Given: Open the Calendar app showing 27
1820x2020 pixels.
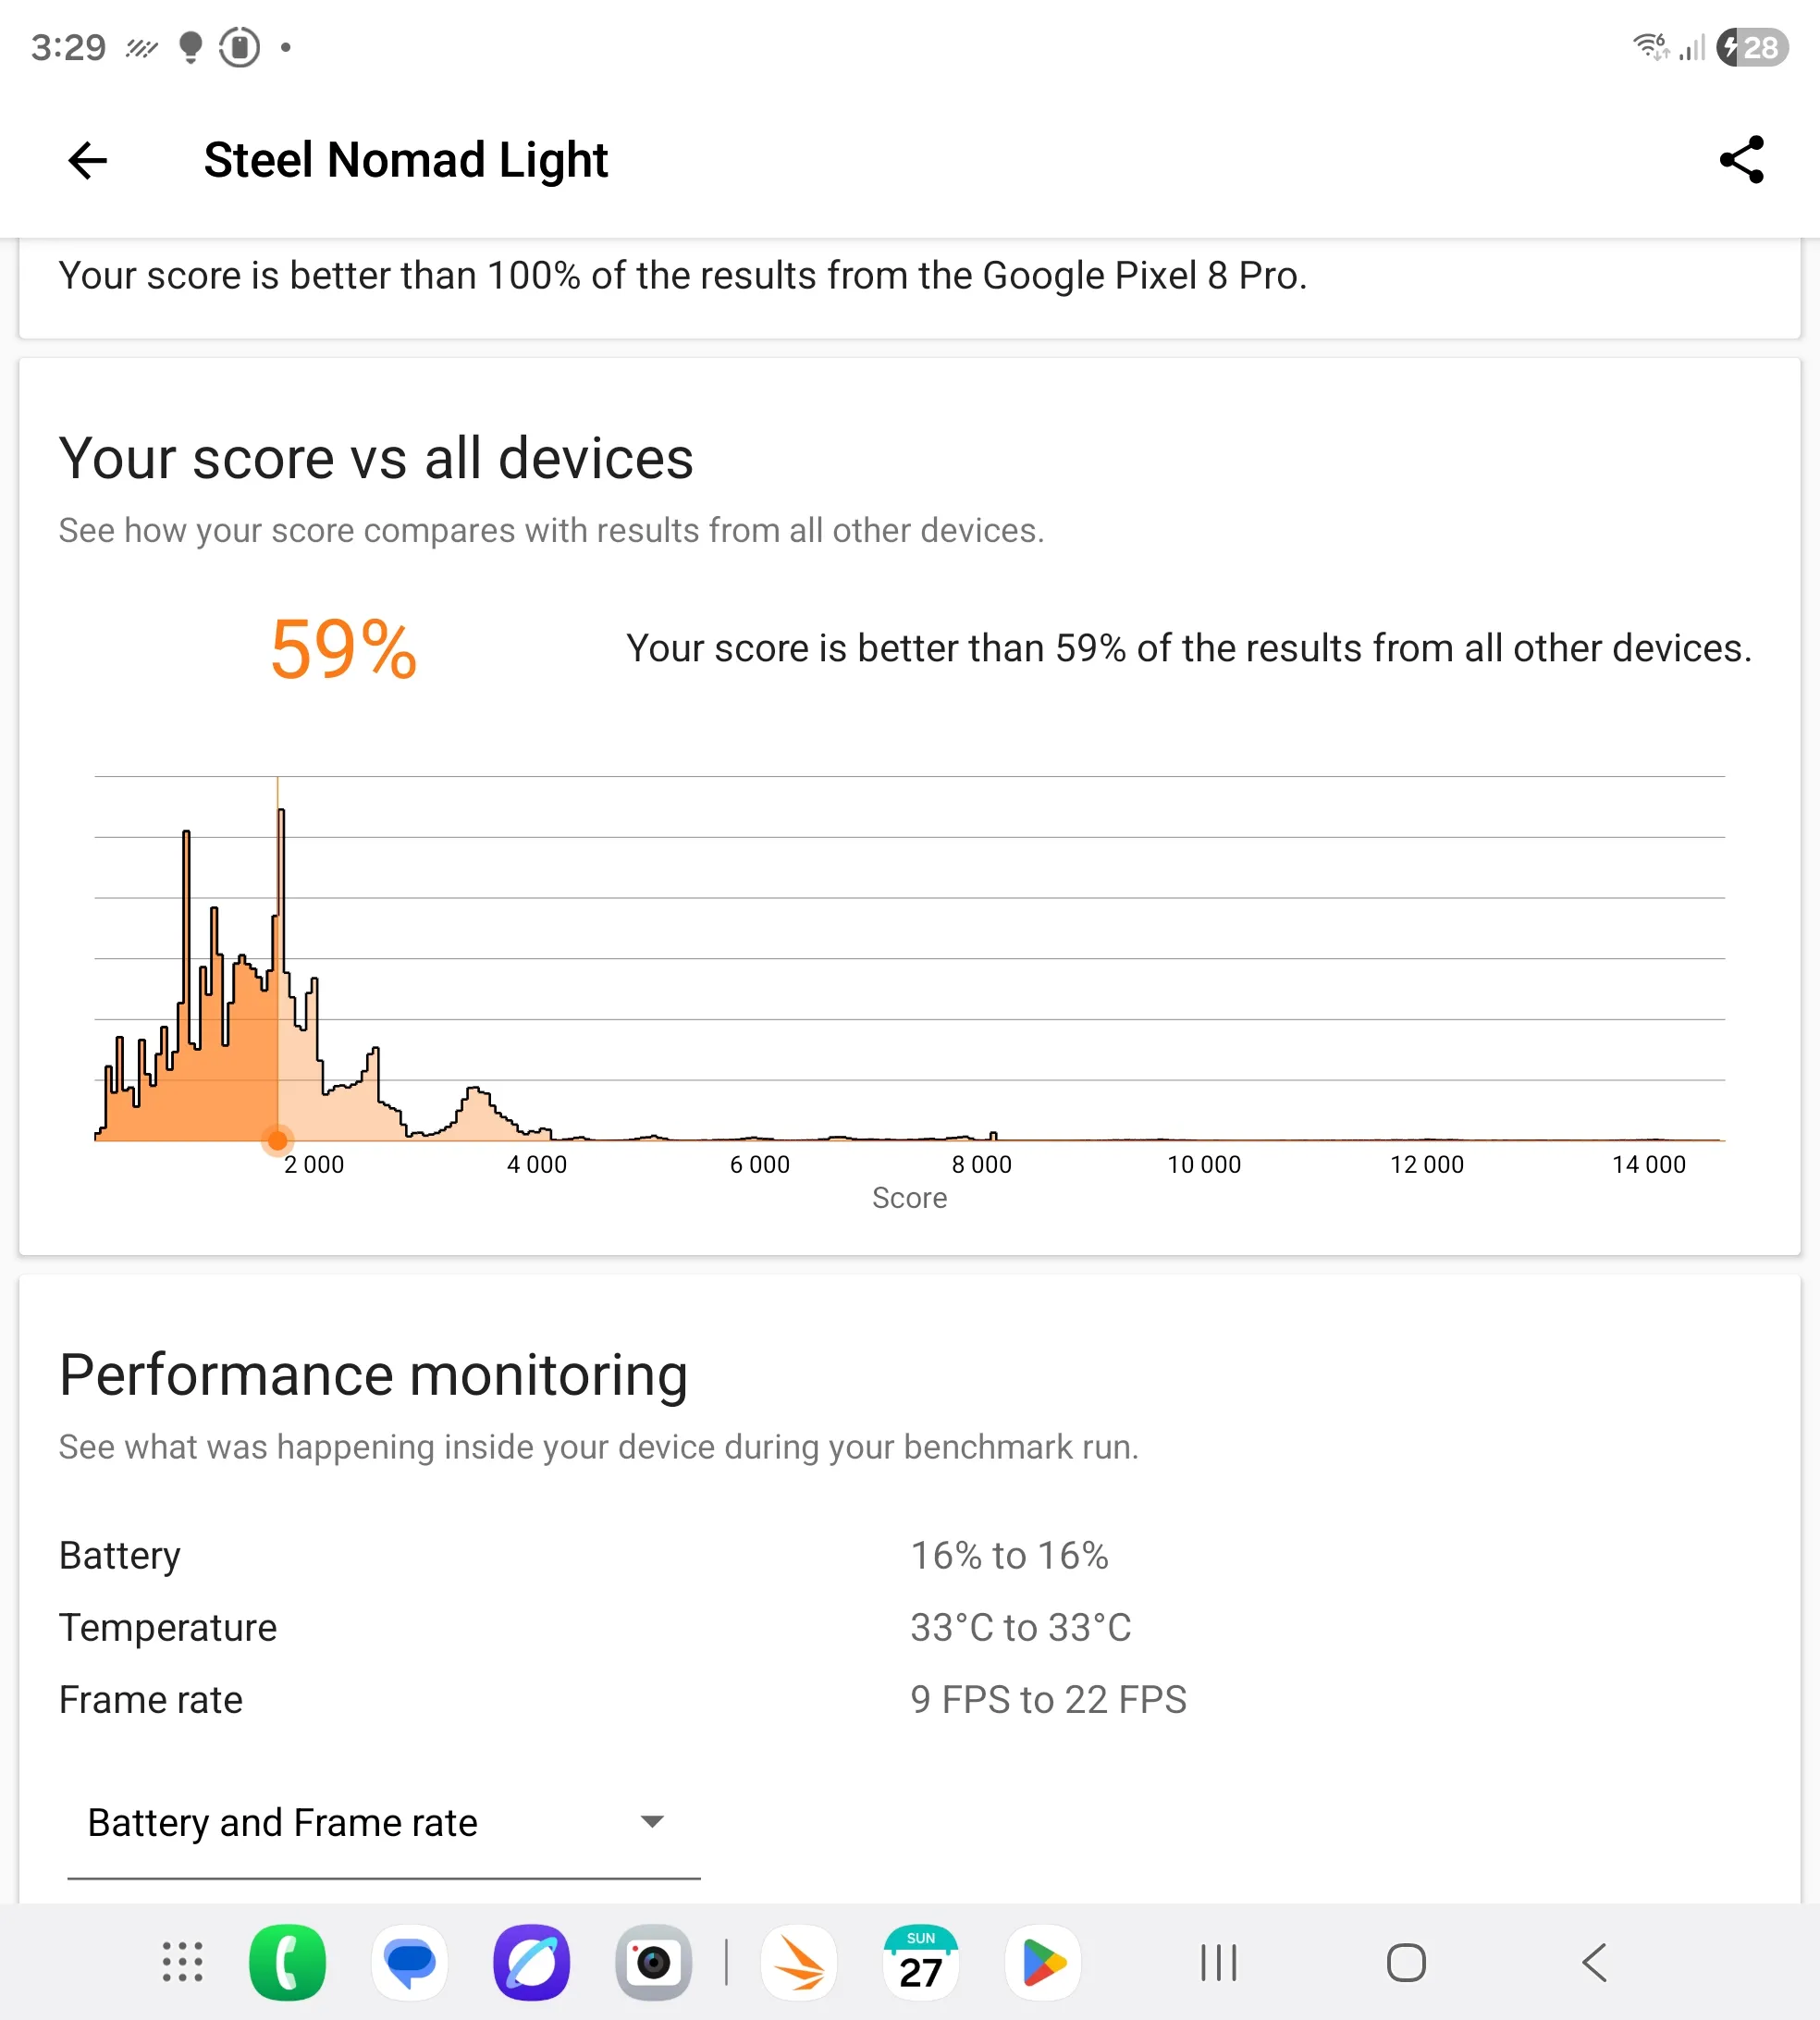Looking at the screenshot, I should [921, 1962].
